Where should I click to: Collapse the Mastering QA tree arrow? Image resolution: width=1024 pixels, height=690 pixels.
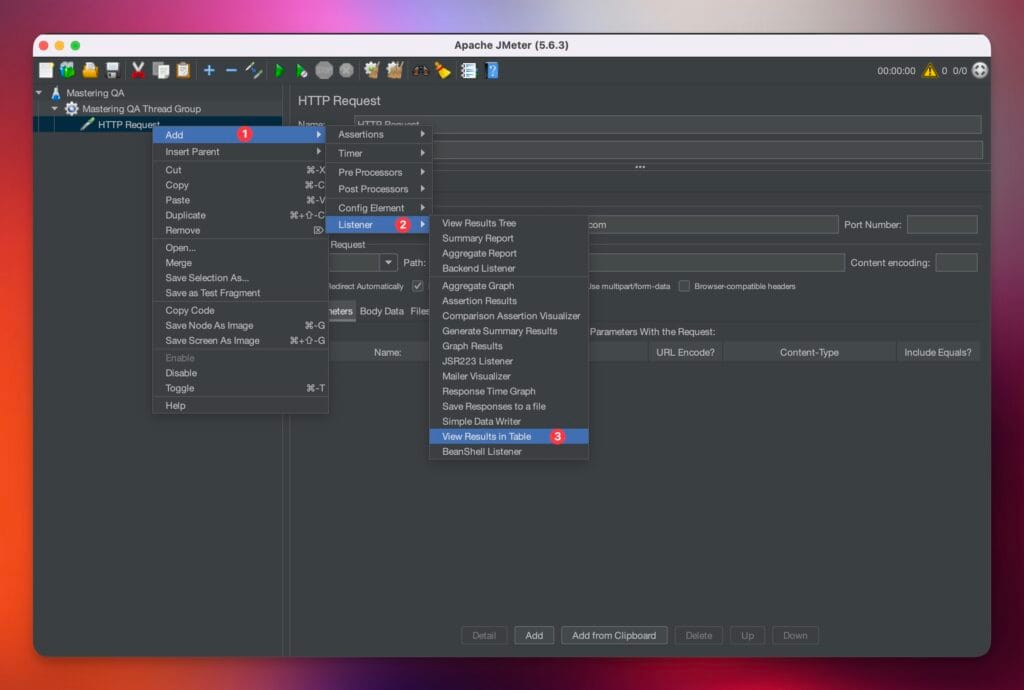[x=39, y=93]
